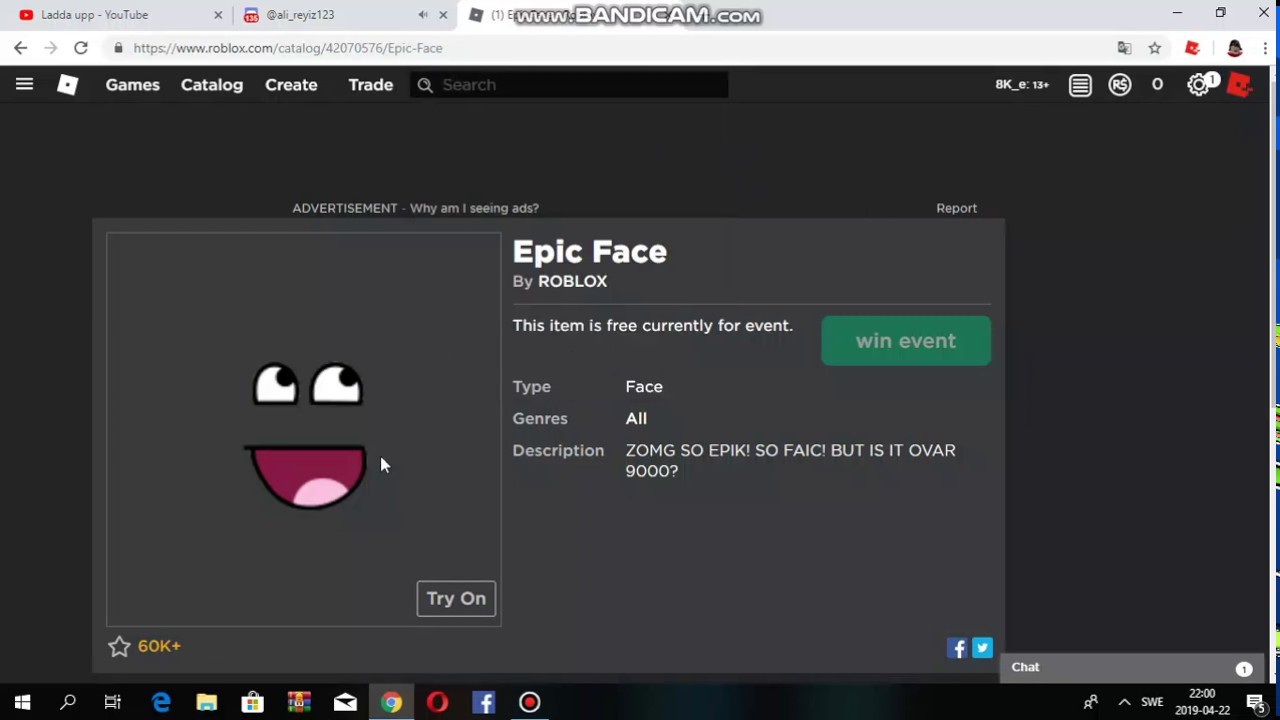Image resolution: width=1280 pixels, height=720 pixels.
Task: Click the Epic Face preview image
Action: (x=304, y=430)
